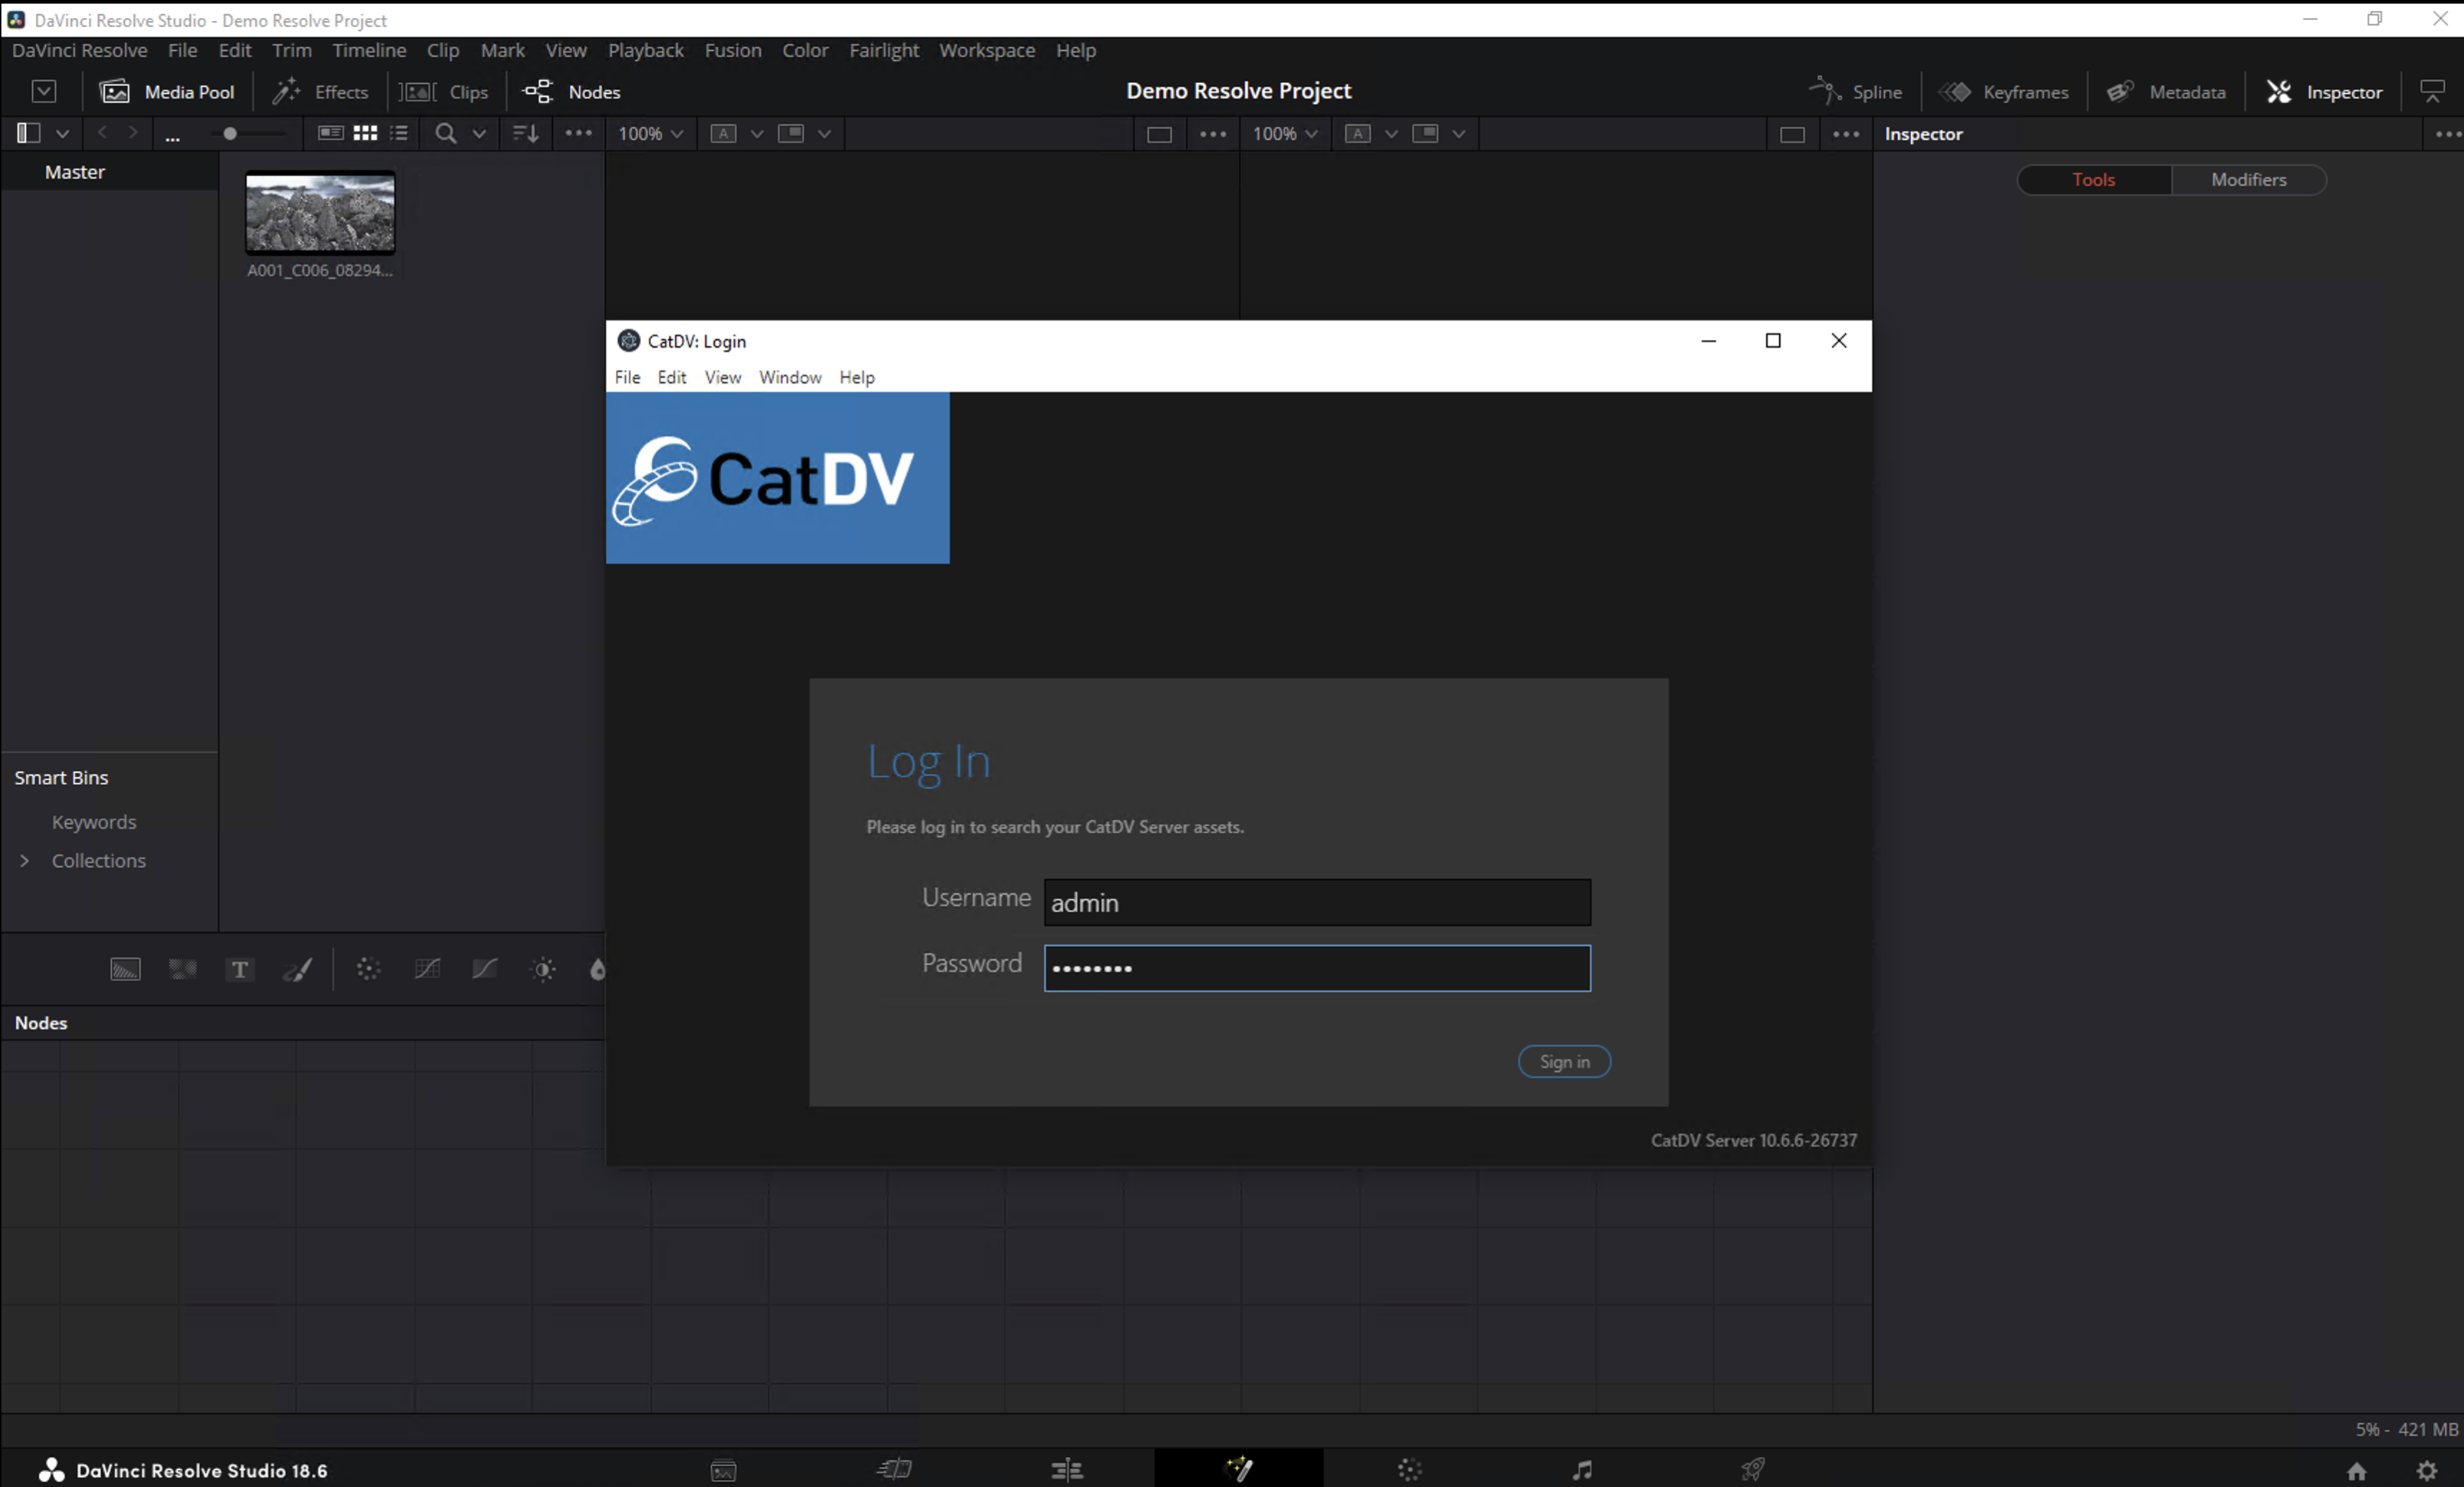Screen dimensions: 2464x1487
Task: Open Project Settings gear icon
Action: 2427,1471
